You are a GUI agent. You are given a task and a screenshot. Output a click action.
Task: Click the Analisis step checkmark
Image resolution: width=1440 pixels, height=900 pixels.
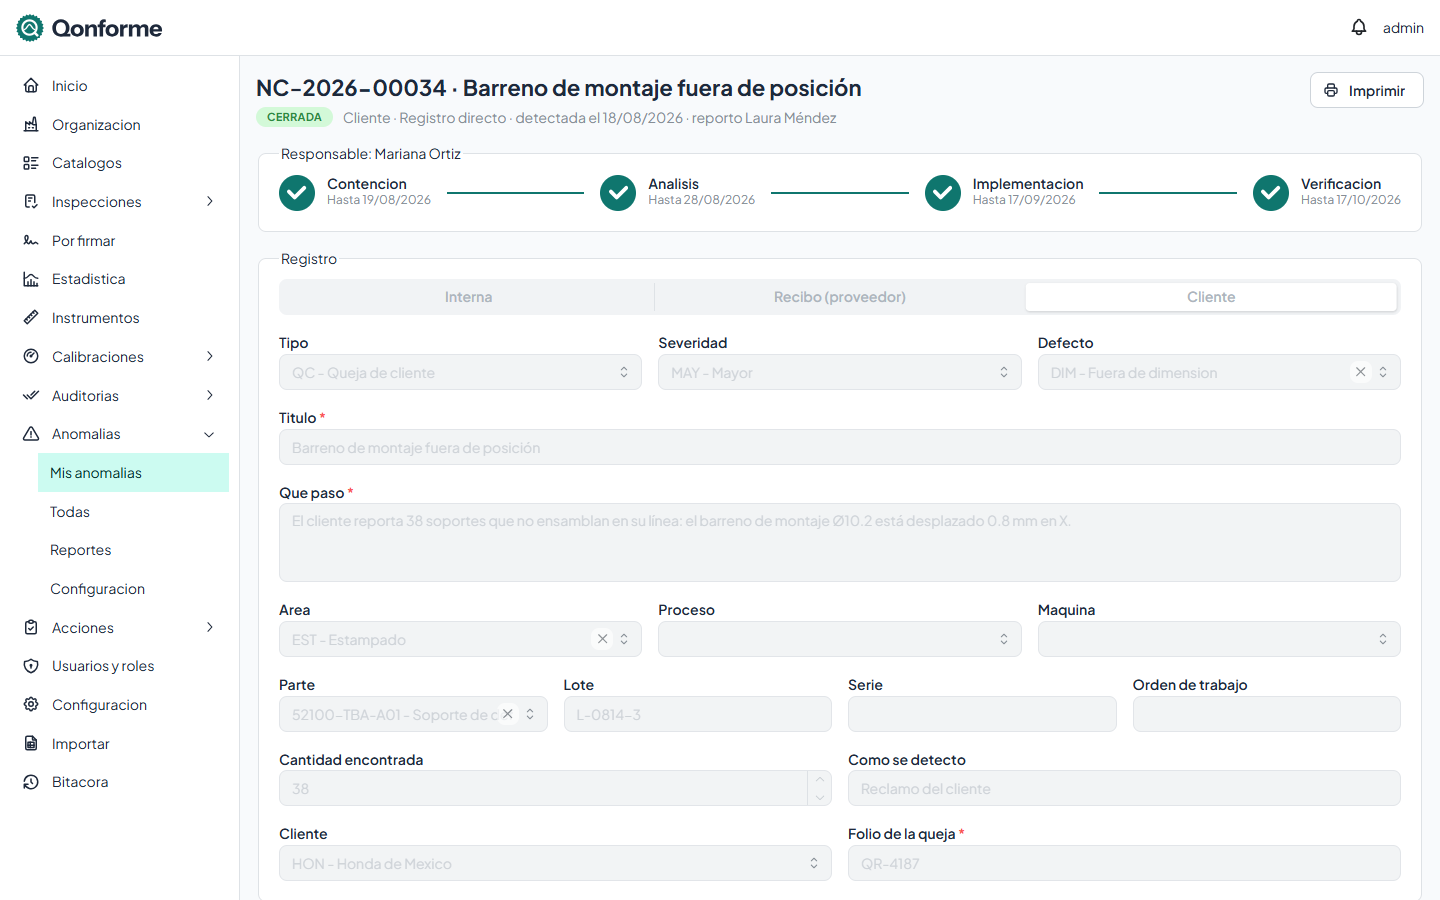(x=618, y=193)
